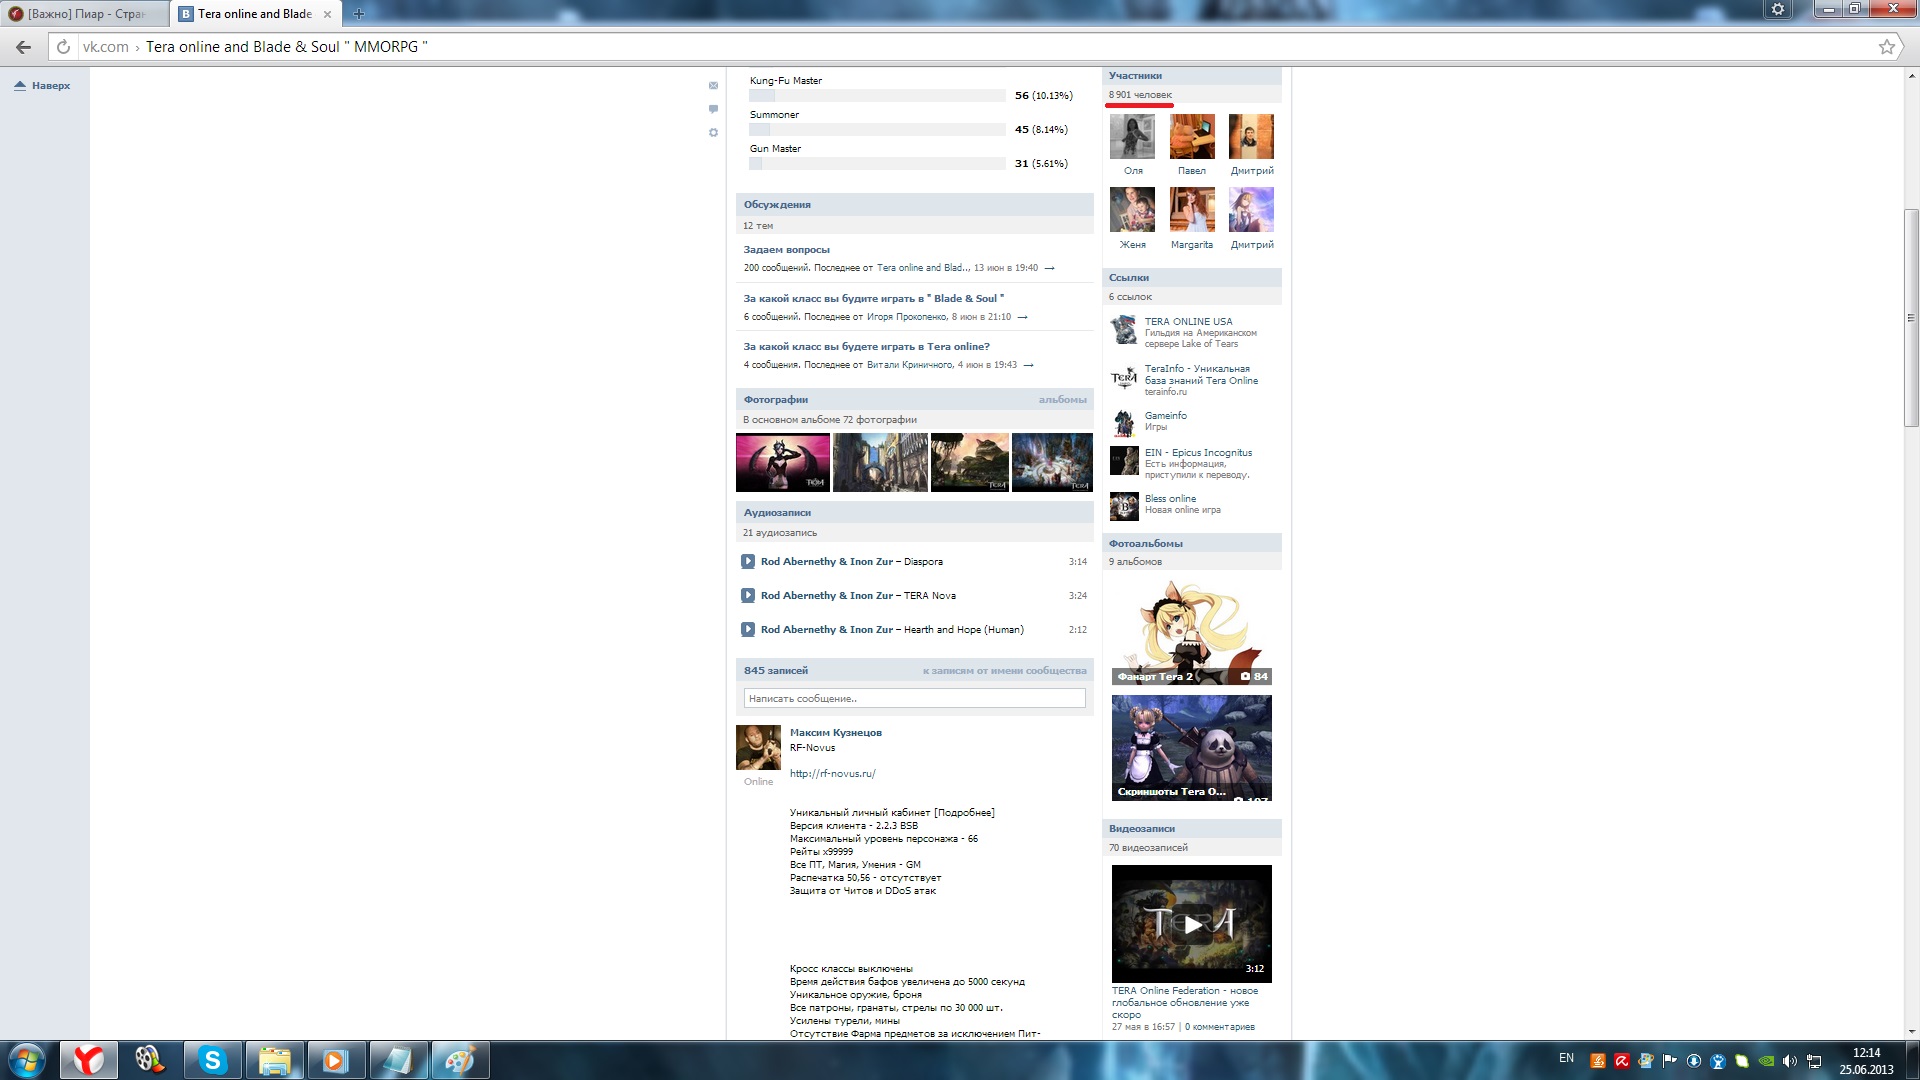Play the TERA Nova audio track

[x=748, y=596]
